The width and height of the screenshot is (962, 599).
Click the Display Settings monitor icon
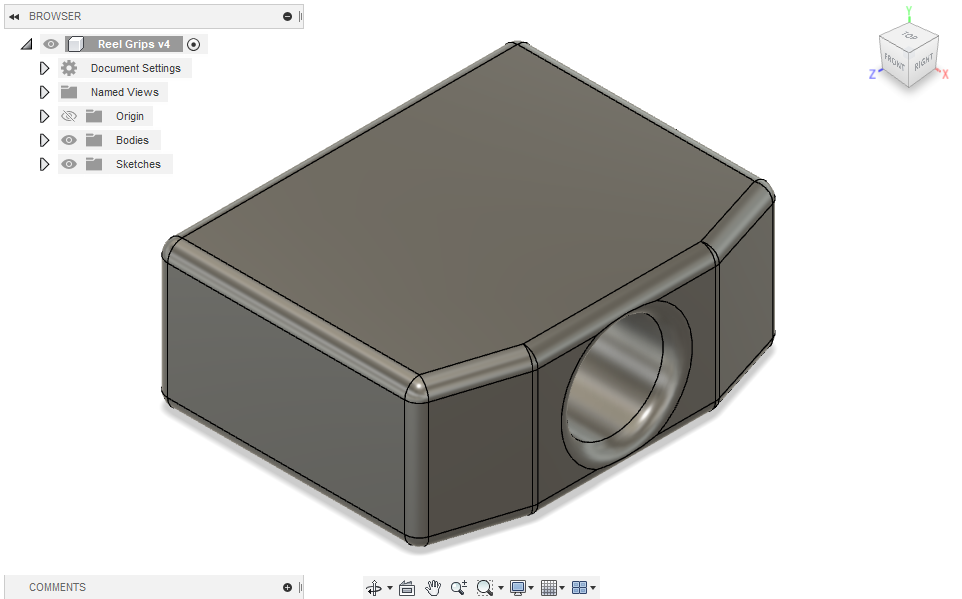point(516,588)
